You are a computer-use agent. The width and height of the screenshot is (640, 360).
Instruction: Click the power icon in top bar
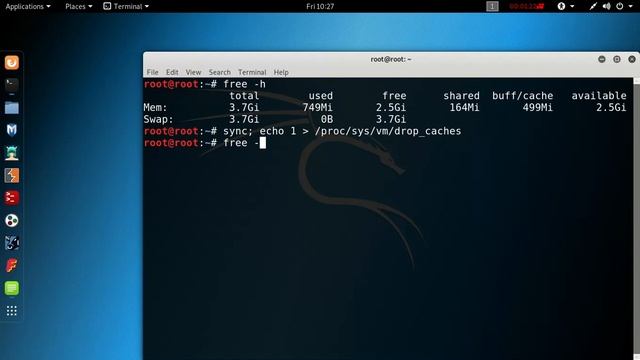coord(620,6)
